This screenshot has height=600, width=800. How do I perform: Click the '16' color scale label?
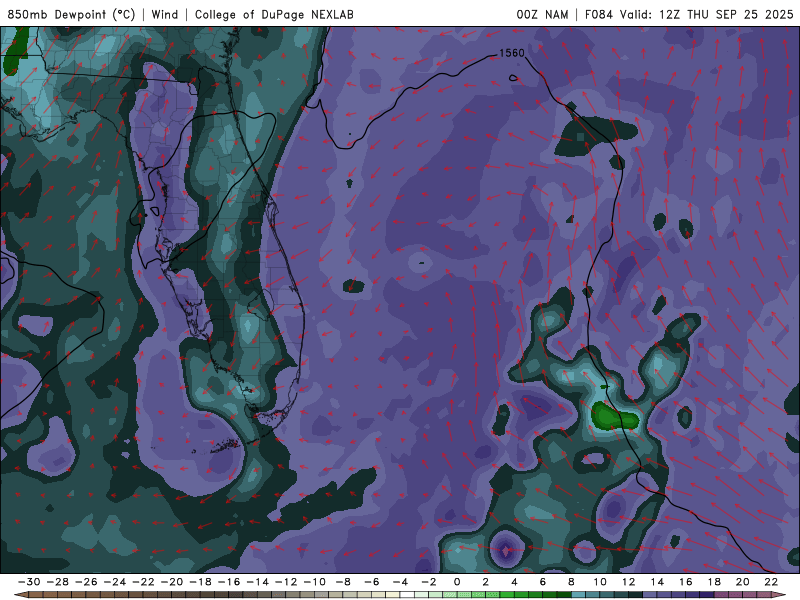(x=686, y=582)
